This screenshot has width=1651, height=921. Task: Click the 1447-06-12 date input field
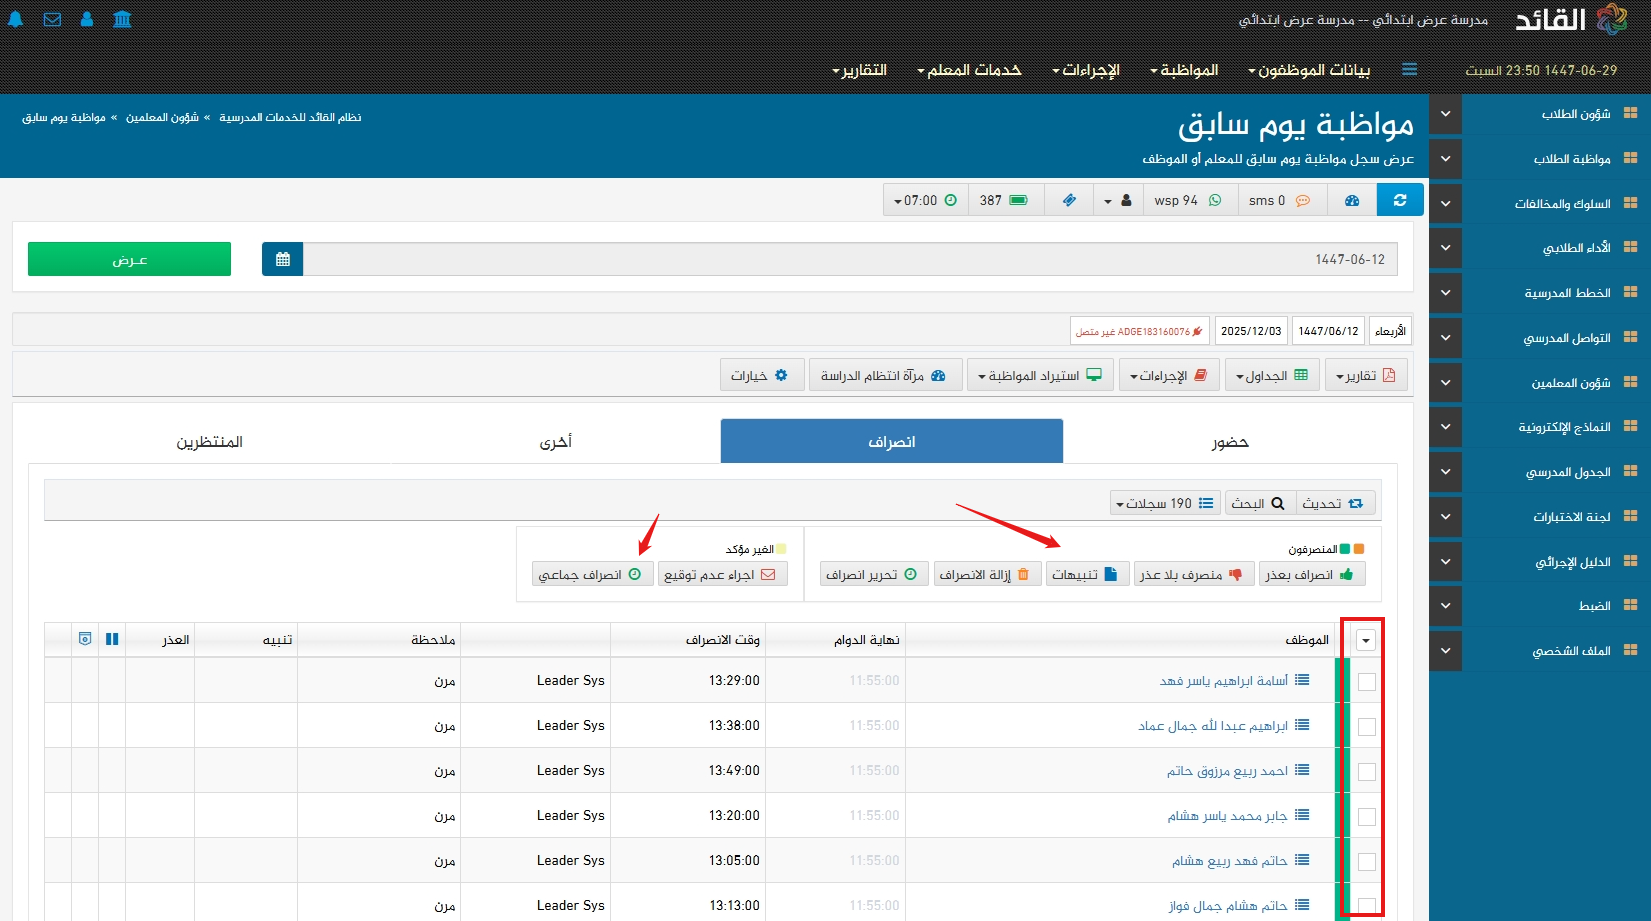850,259
